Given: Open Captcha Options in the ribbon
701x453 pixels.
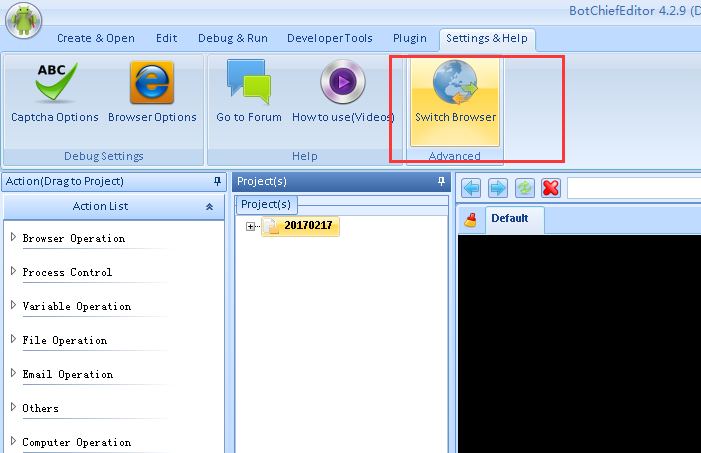Looking at the screenshot, I should point(55,93).
